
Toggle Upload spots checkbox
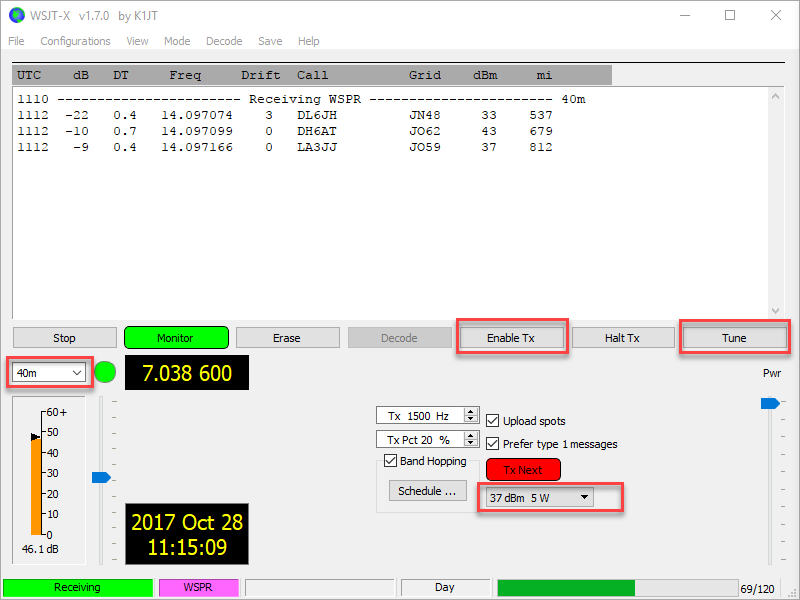pyautogui.click(x=492, y=421)
